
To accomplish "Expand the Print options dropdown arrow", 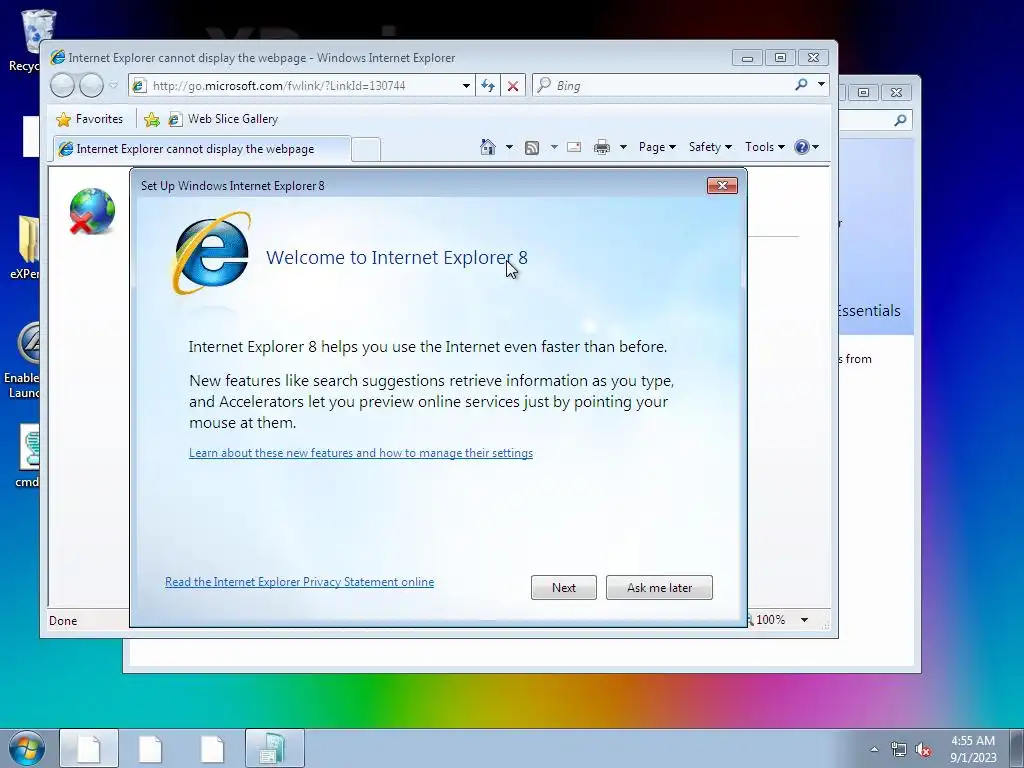I will [x=623, y=147].
